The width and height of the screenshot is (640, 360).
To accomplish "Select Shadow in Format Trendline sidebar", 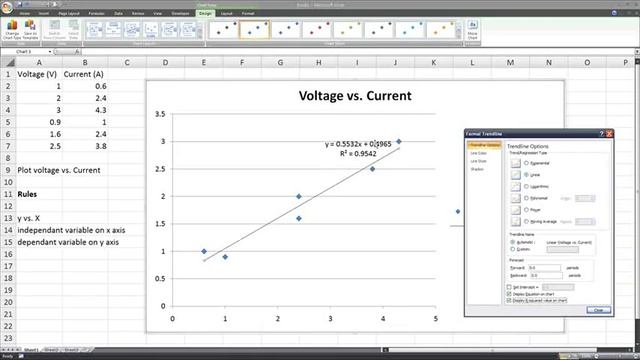I will pos(477,169).
